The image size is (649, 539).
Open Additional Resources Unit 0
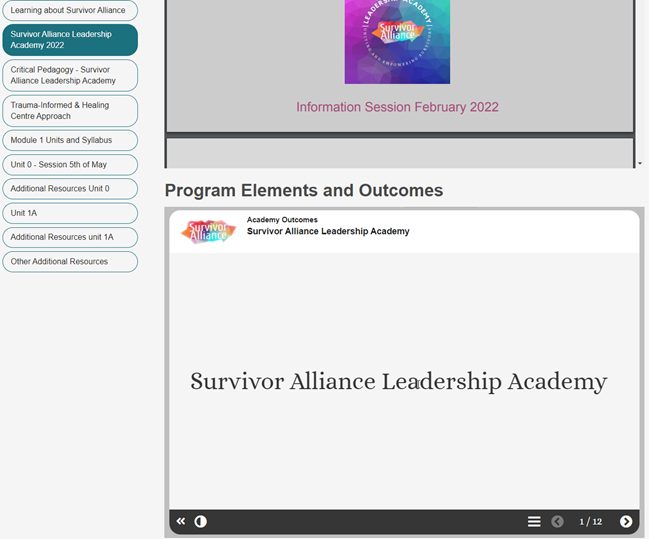[70, 189]
